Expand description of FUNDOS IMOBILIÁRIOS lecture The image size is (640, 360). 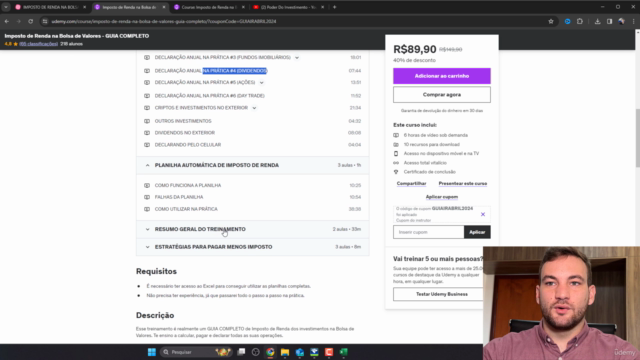coord(297,58)
